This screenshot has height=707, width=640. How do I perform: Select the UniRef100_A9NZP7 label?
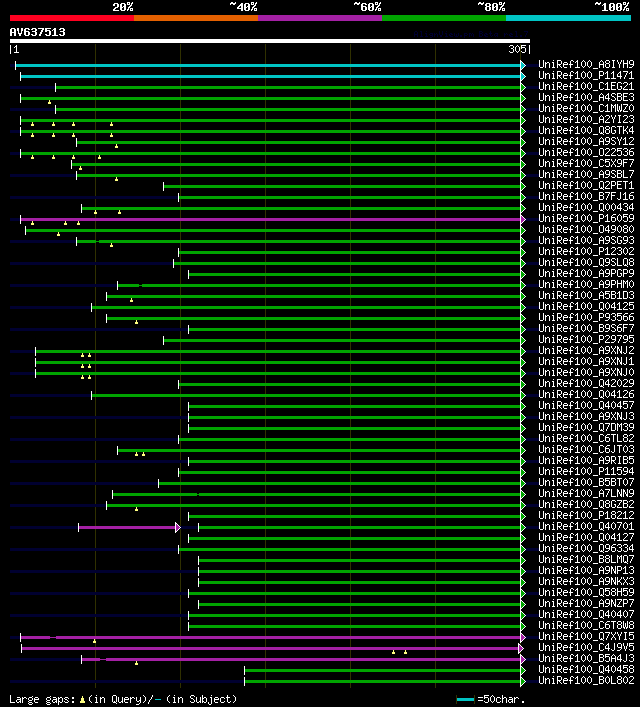point(586,603)
